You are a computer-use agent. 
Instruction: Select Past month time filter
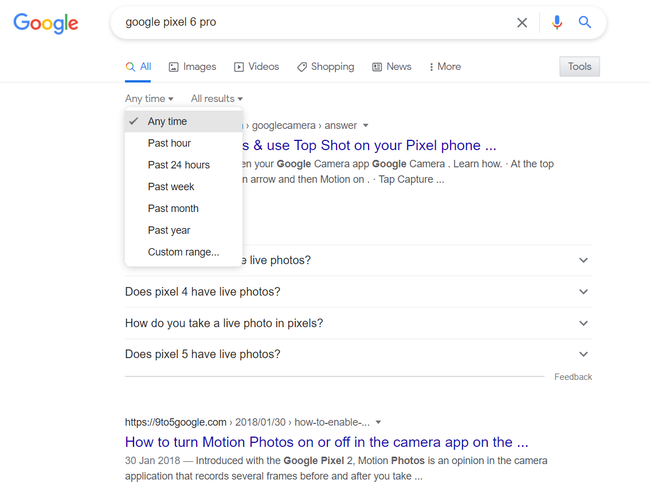184,208
